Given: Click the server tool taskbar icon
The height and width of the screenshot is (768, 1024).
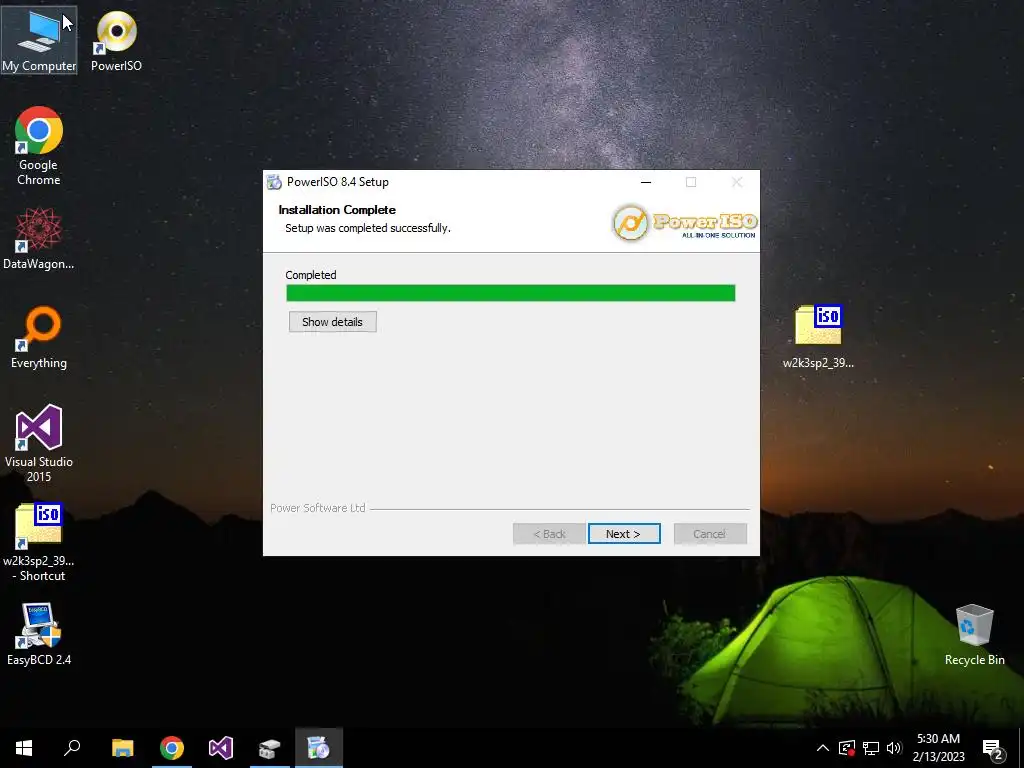Looking at the screenshot, I should point(269,748).
